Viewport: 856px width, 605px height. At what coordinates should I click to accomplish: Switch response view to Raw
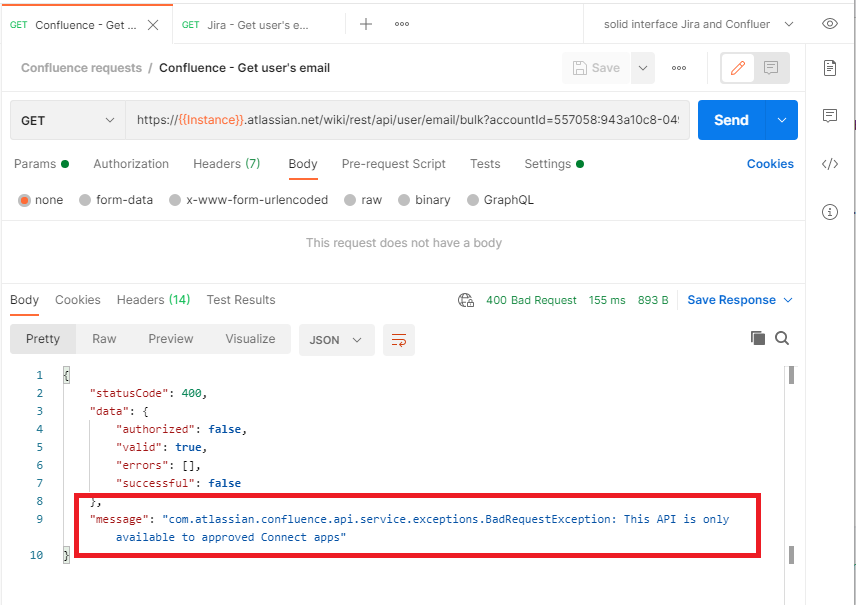coord(104,339)
